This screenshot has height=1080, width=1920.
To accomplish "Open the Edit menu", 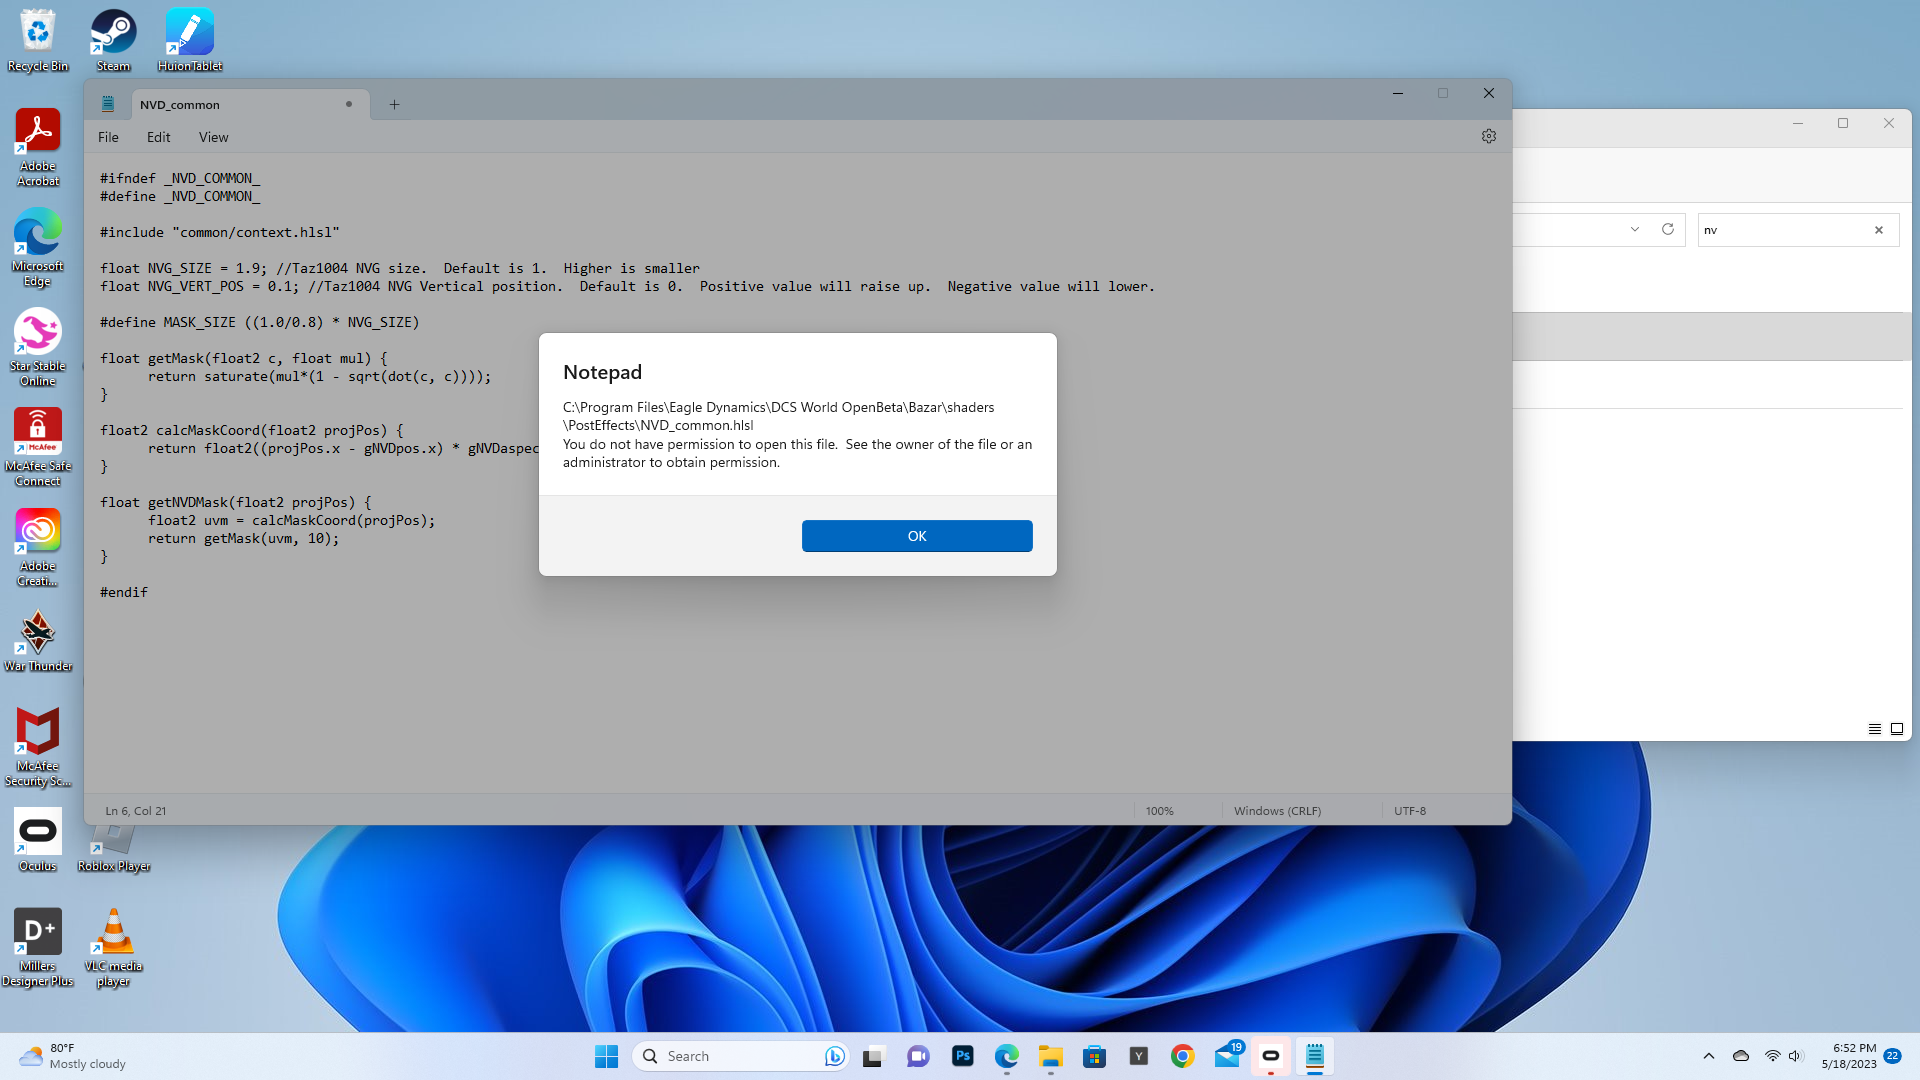I will (159, 137).
